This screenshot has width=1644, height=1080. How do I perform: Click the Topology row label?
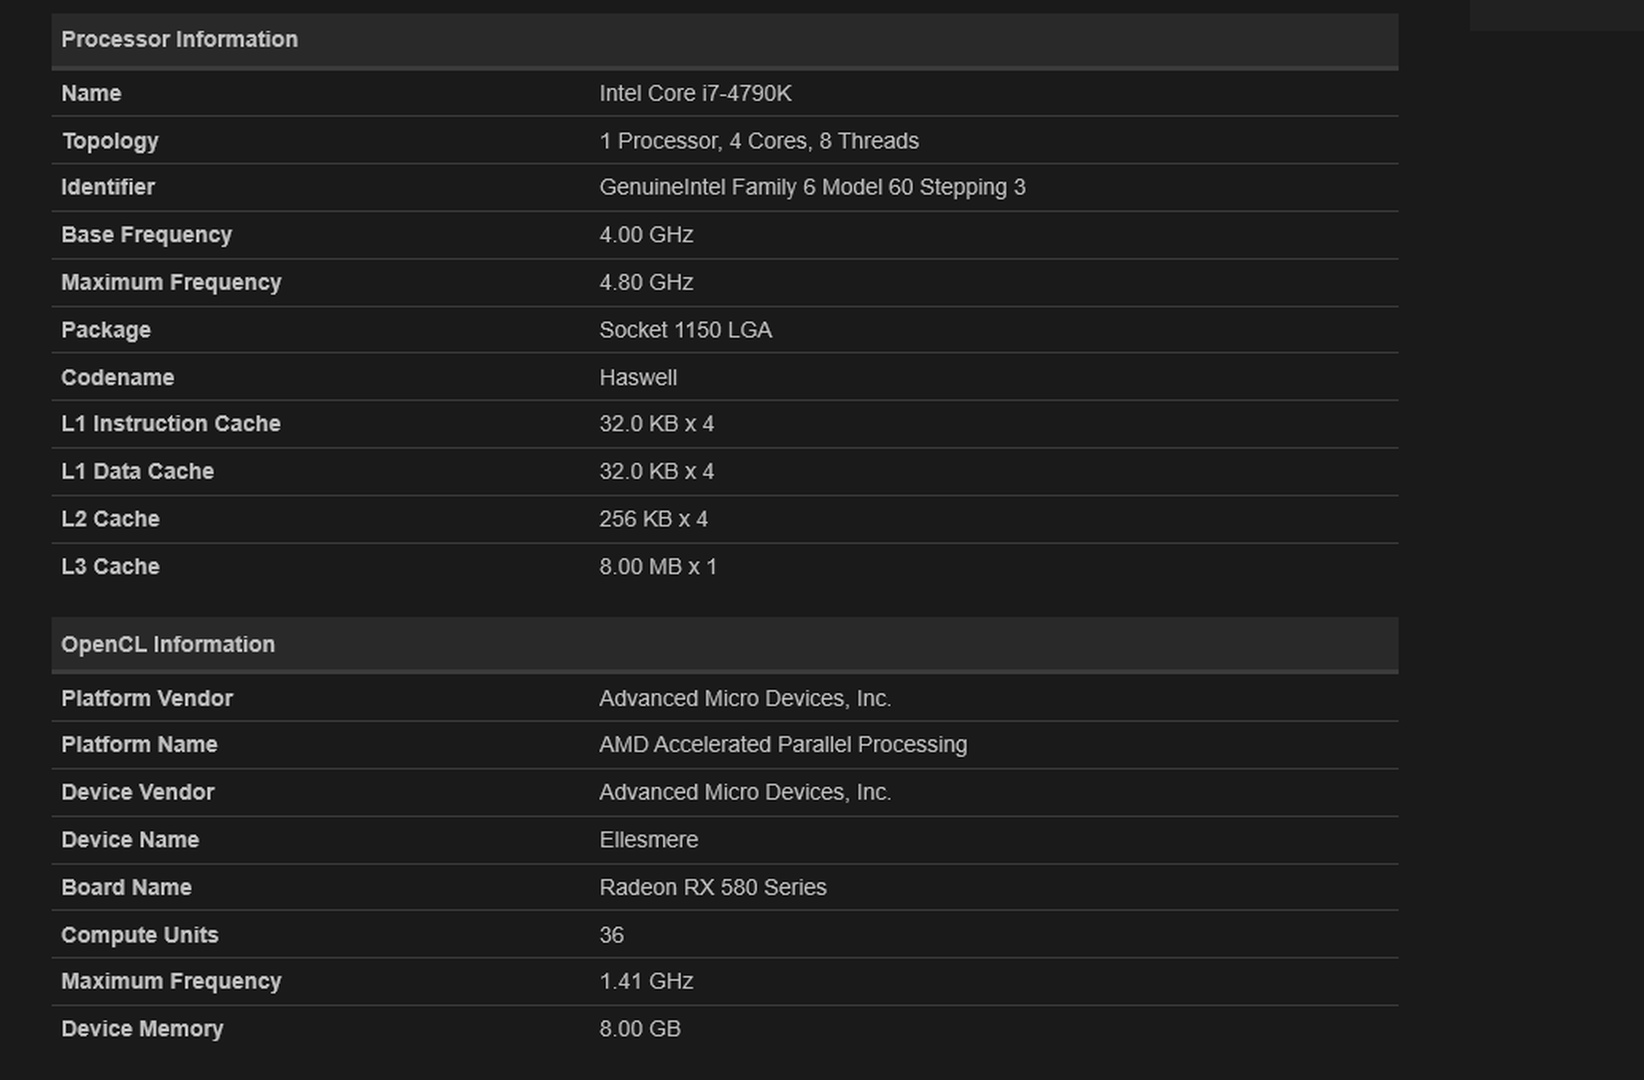(x=110, y=141)
